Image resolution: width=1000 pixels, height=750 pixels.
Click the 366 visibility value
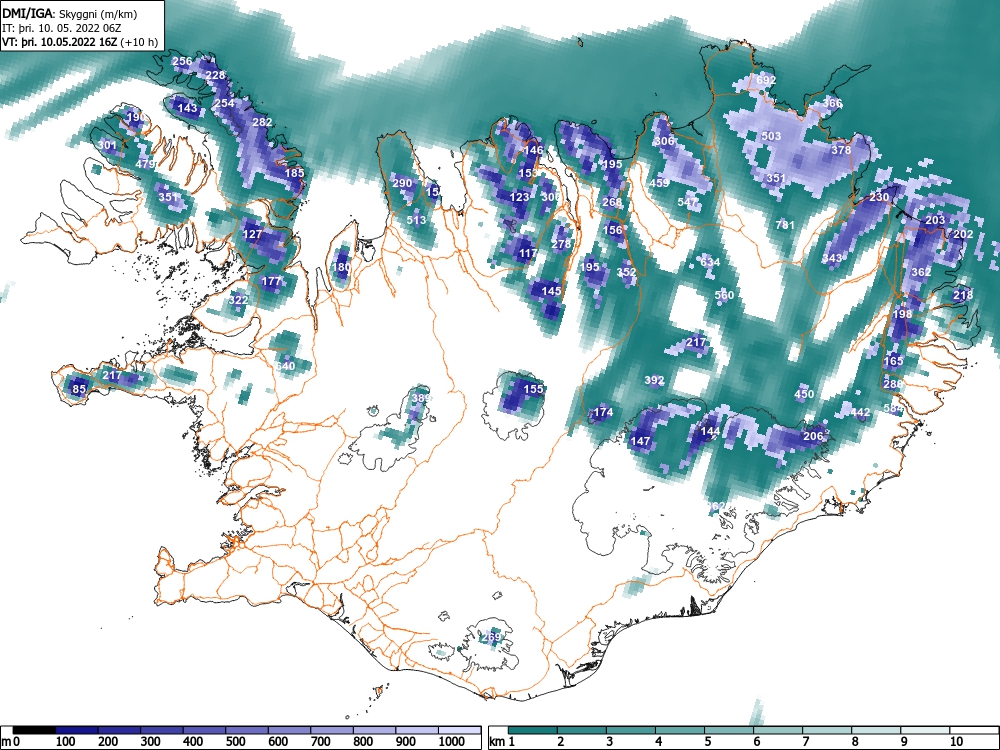click(x=832, y=103)
